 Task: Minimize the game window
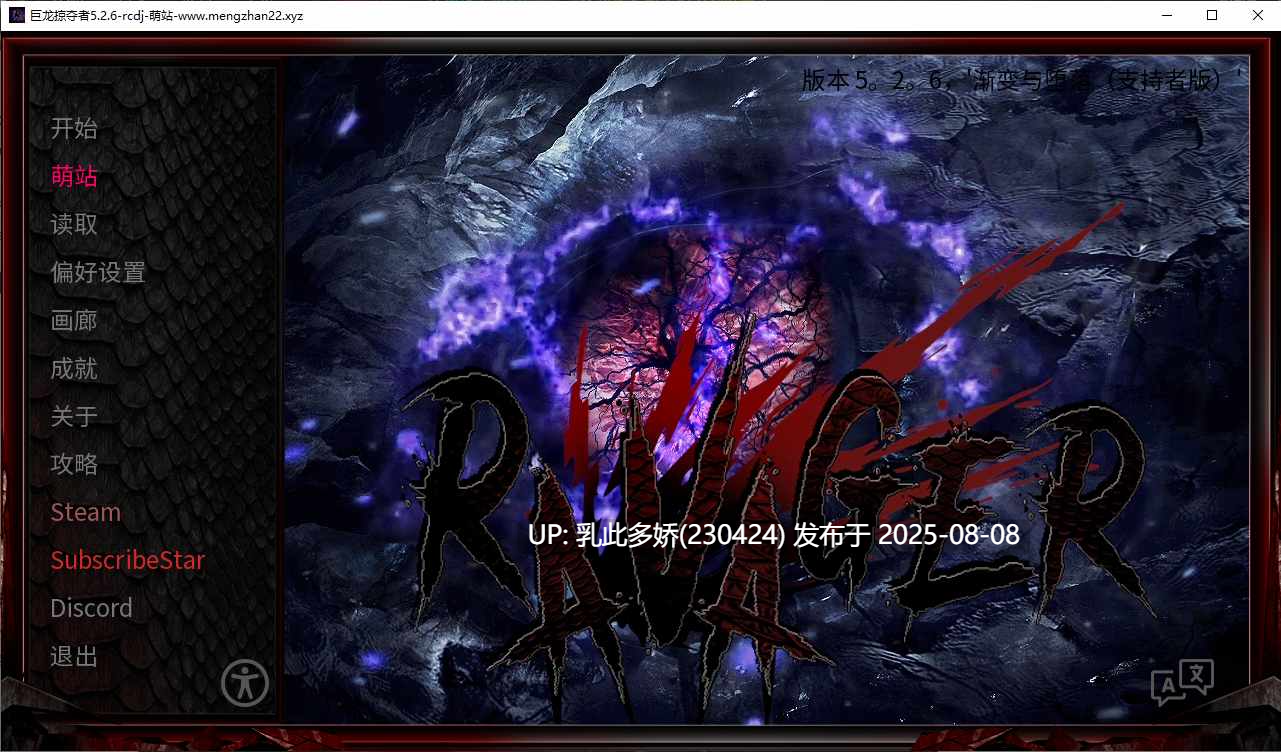tap(1166, 16)
